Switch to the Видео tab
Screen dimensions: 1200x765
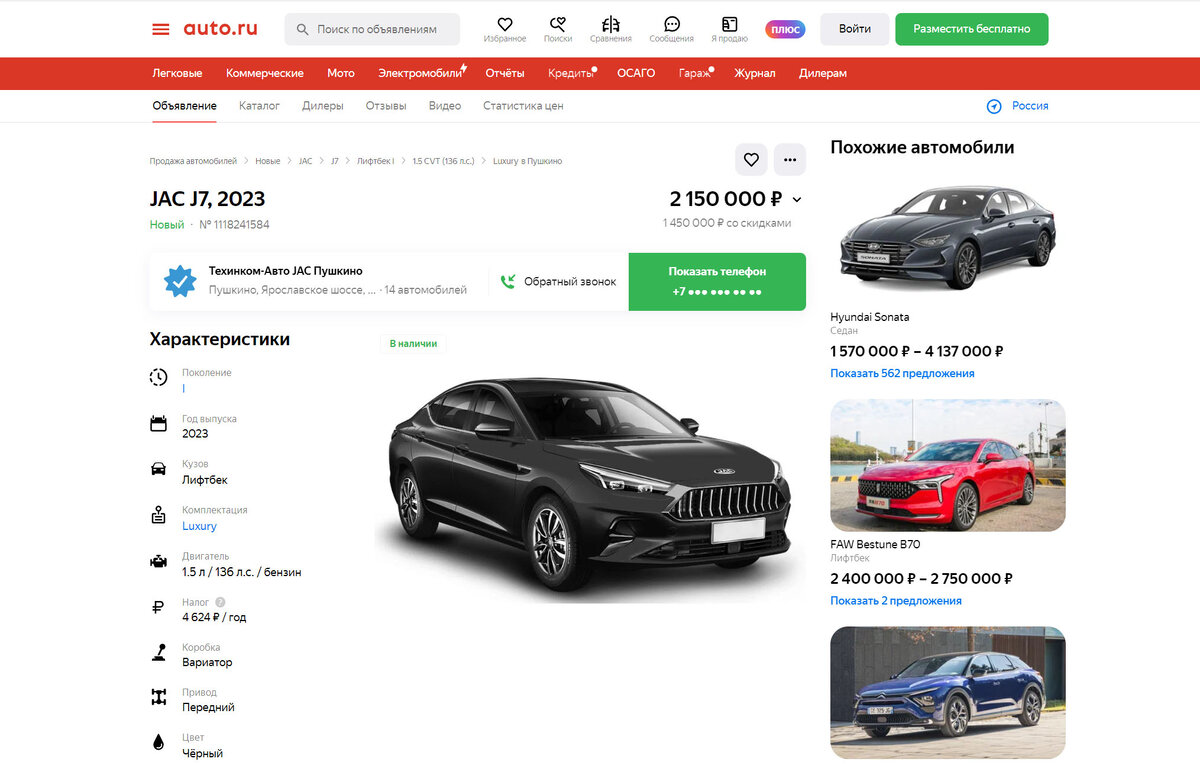pyautogui.click(x=445, y=105)
